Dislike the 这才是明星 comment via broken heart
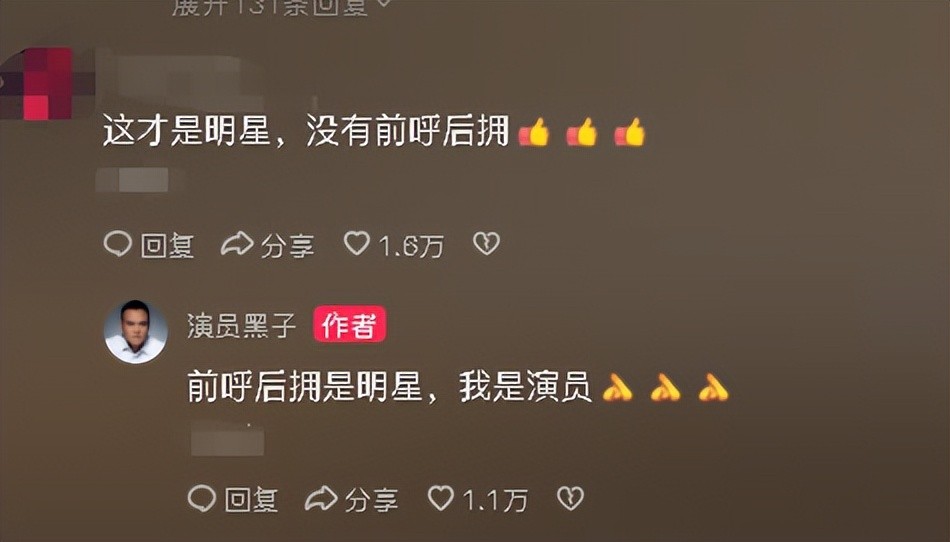This screenshot has width=950, height=542. (x=486, y=243)
